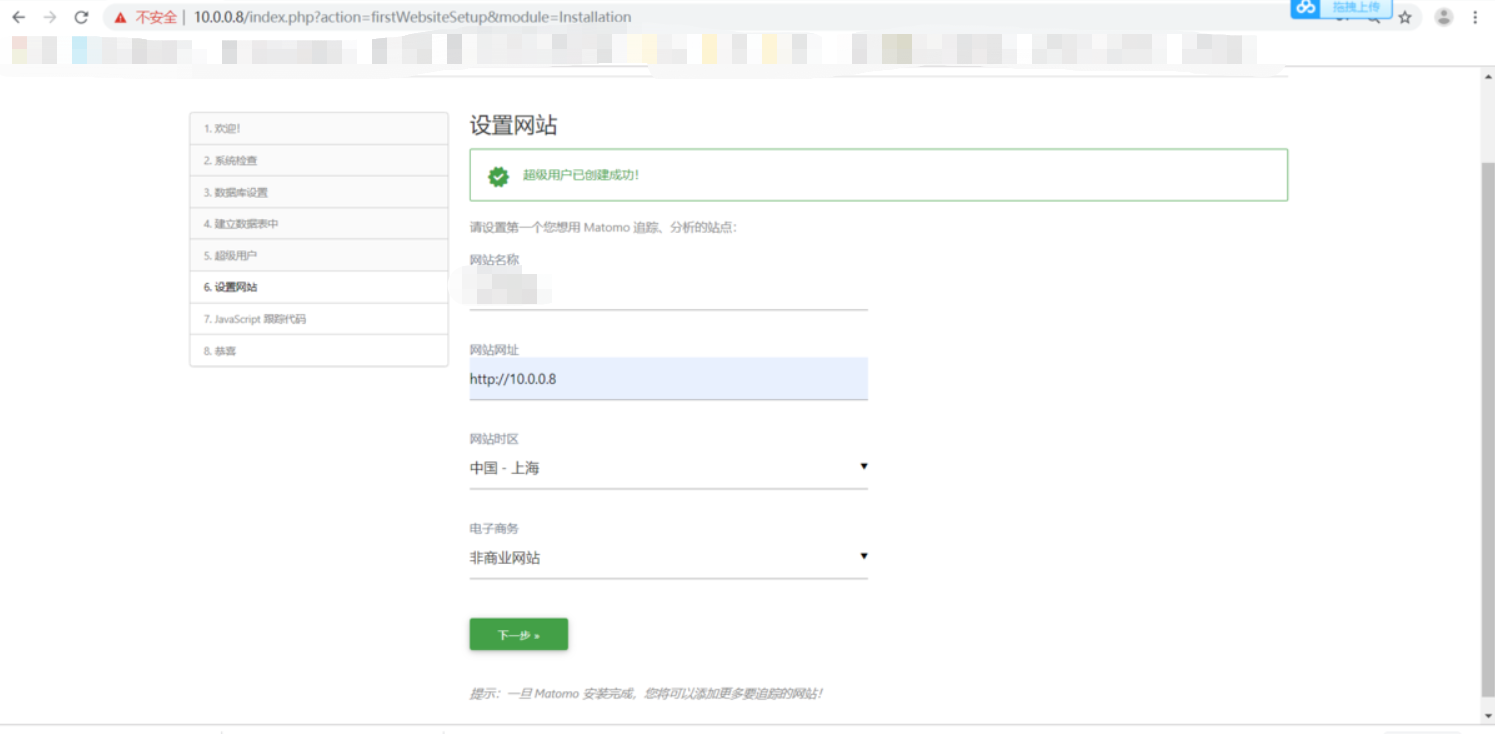Click the cloud upload extension icon
Viewport: 1495px width, 734px height.
(x=1306, y=8)
